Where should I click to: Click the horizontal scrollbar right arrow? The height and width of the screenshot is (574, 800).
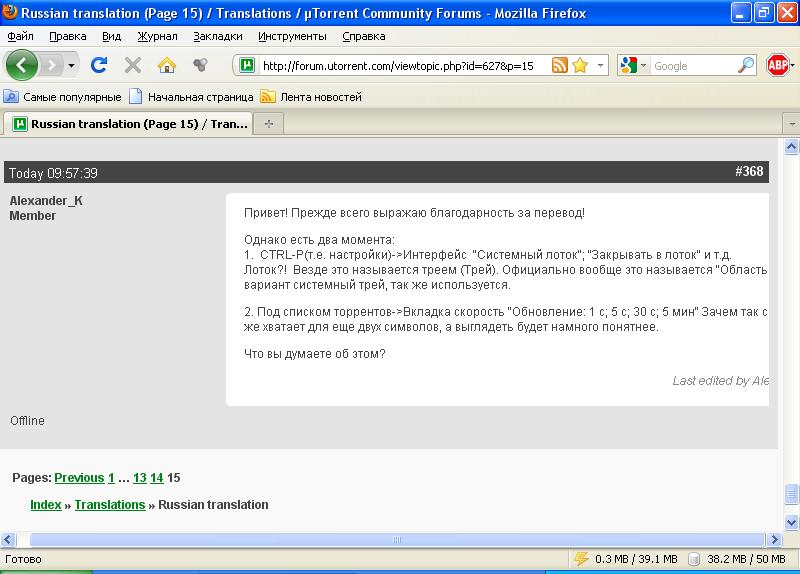774,539
